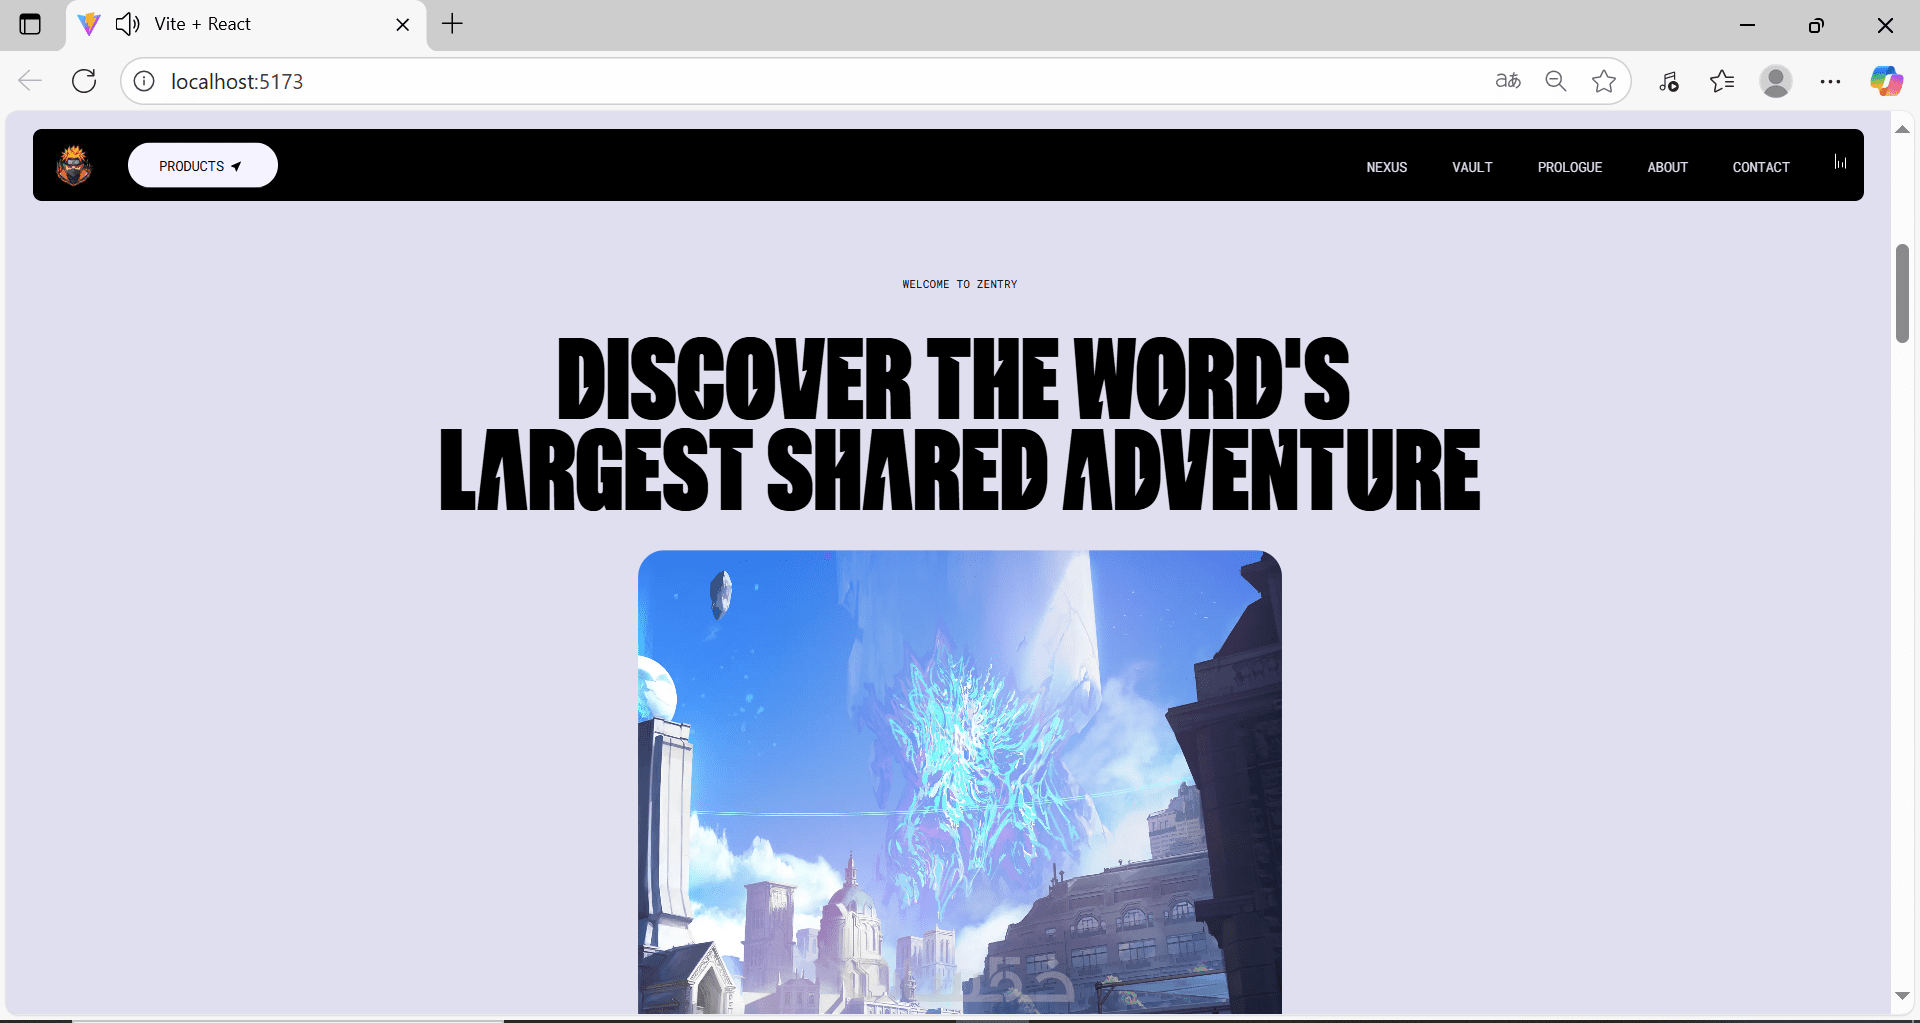Reload the localhost page

click(84, 81)
